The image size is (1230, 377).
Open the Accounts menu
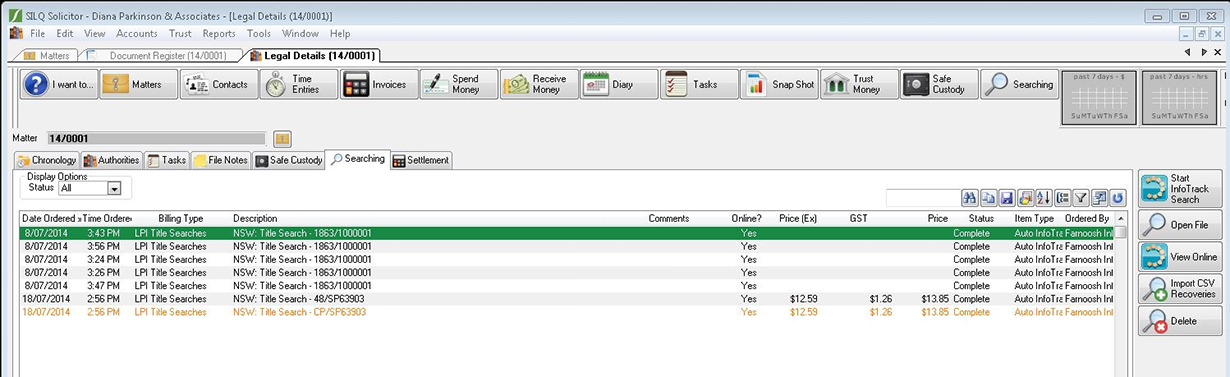tap(137, 34)
